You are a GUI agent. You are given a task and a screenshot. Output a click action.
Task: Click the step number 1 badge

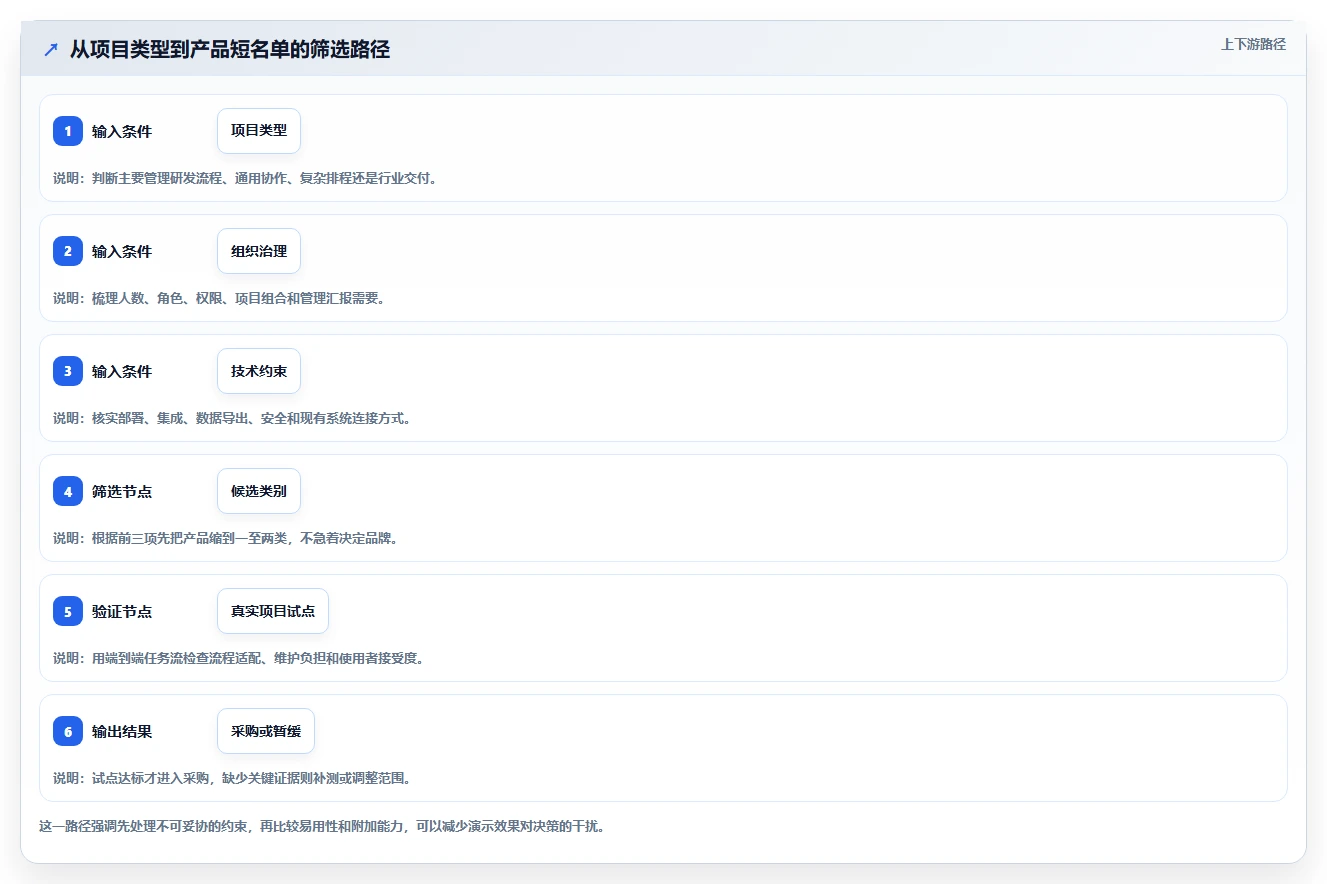(68, 131)
